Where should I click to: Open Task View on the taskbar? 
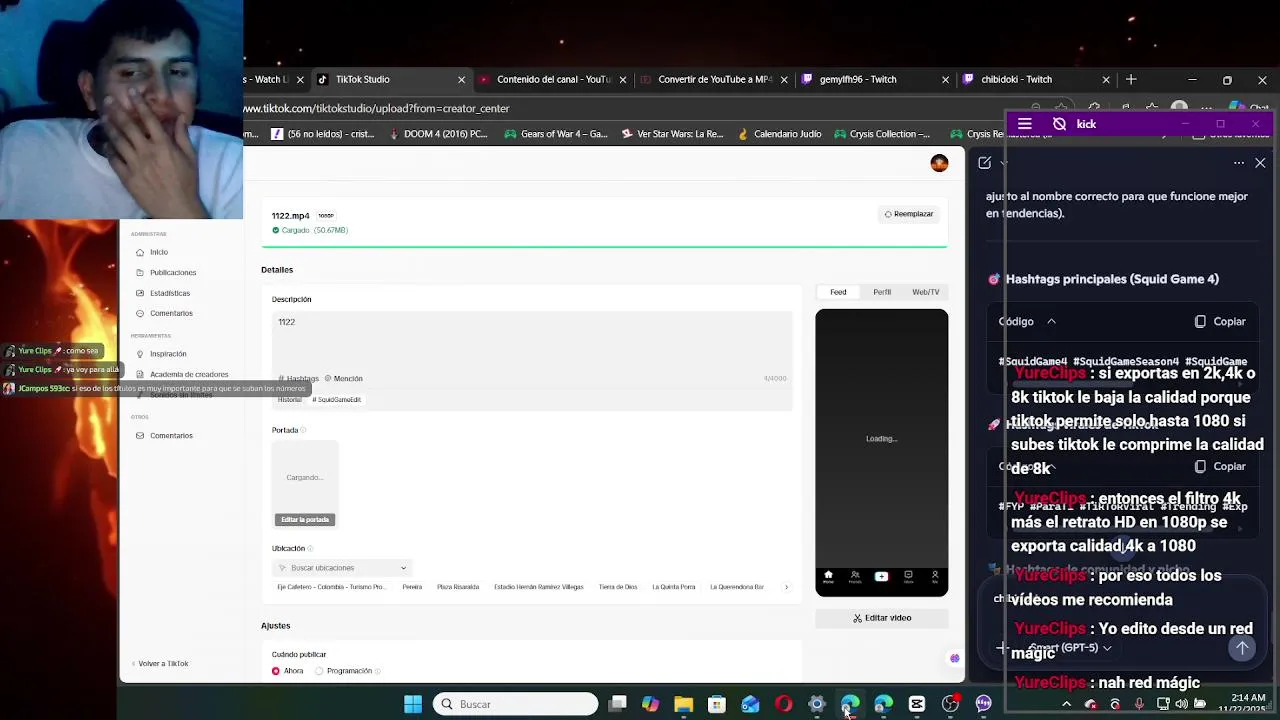[618, 704]
